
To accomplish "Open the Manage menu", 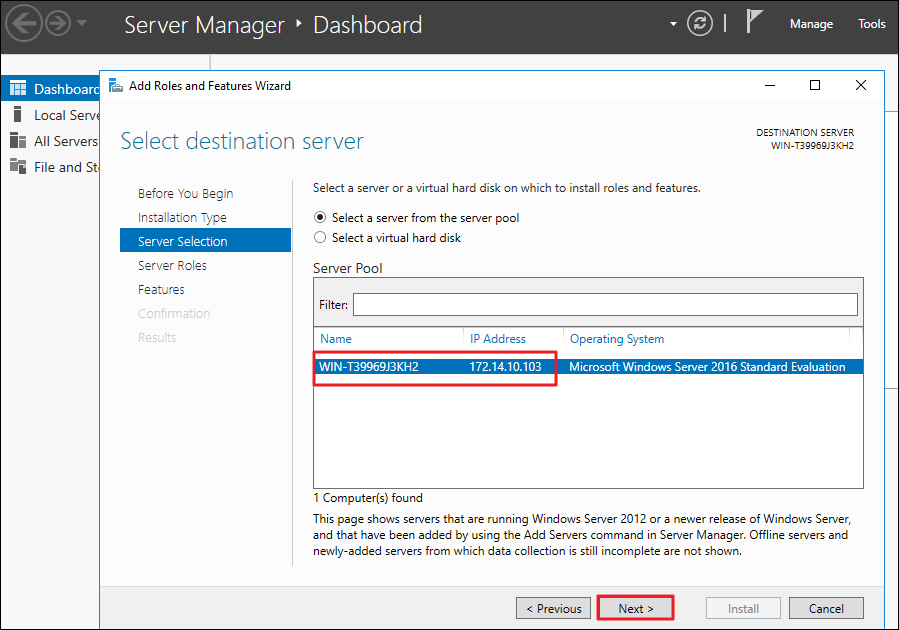I will (x=811, y=24).
